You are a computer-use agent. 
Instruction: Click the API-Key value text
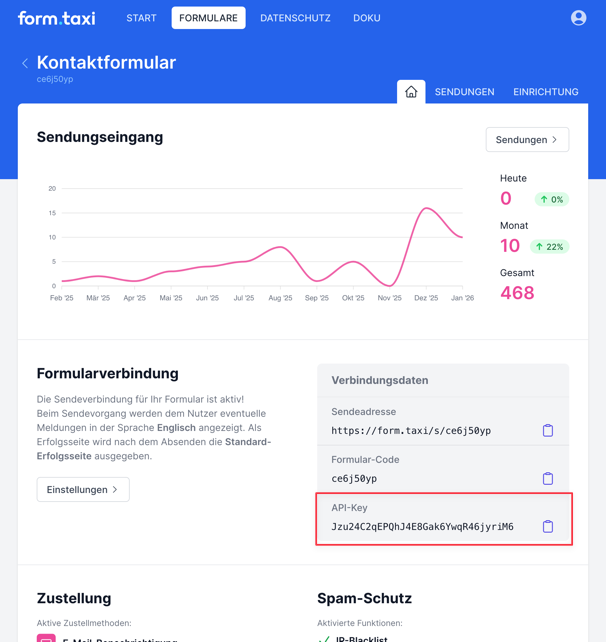pos(422,527)
